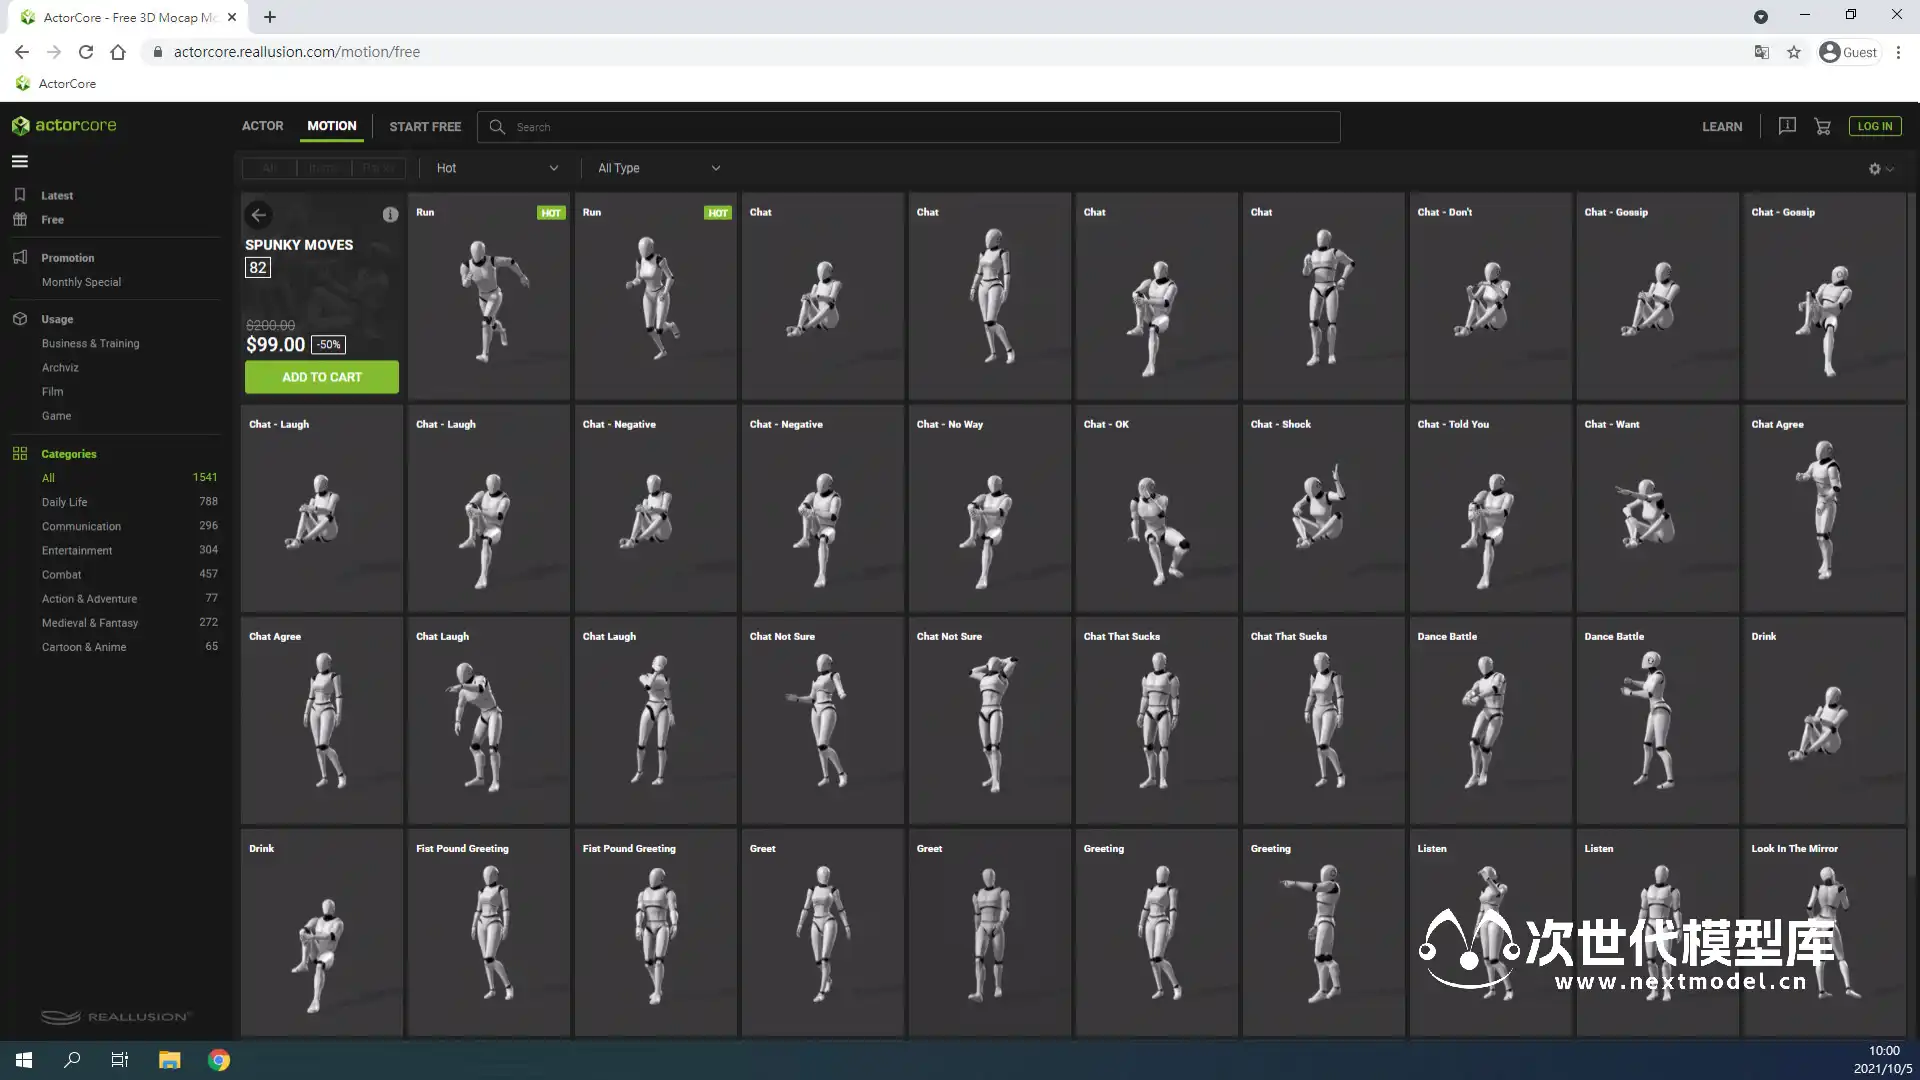Open the grid settings gear icon

click(1875, 169)
